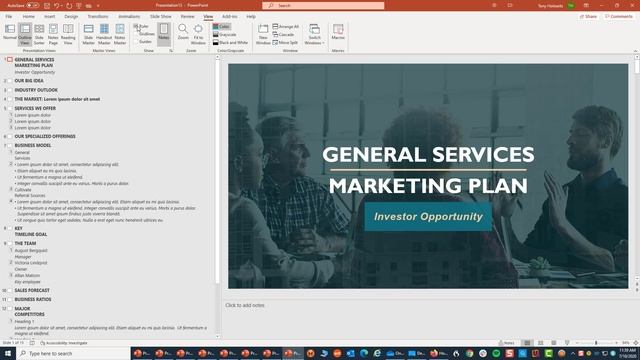The image size is (640, 360).
Task: Click zoom out minus button
Action: (x=577, y=343)
